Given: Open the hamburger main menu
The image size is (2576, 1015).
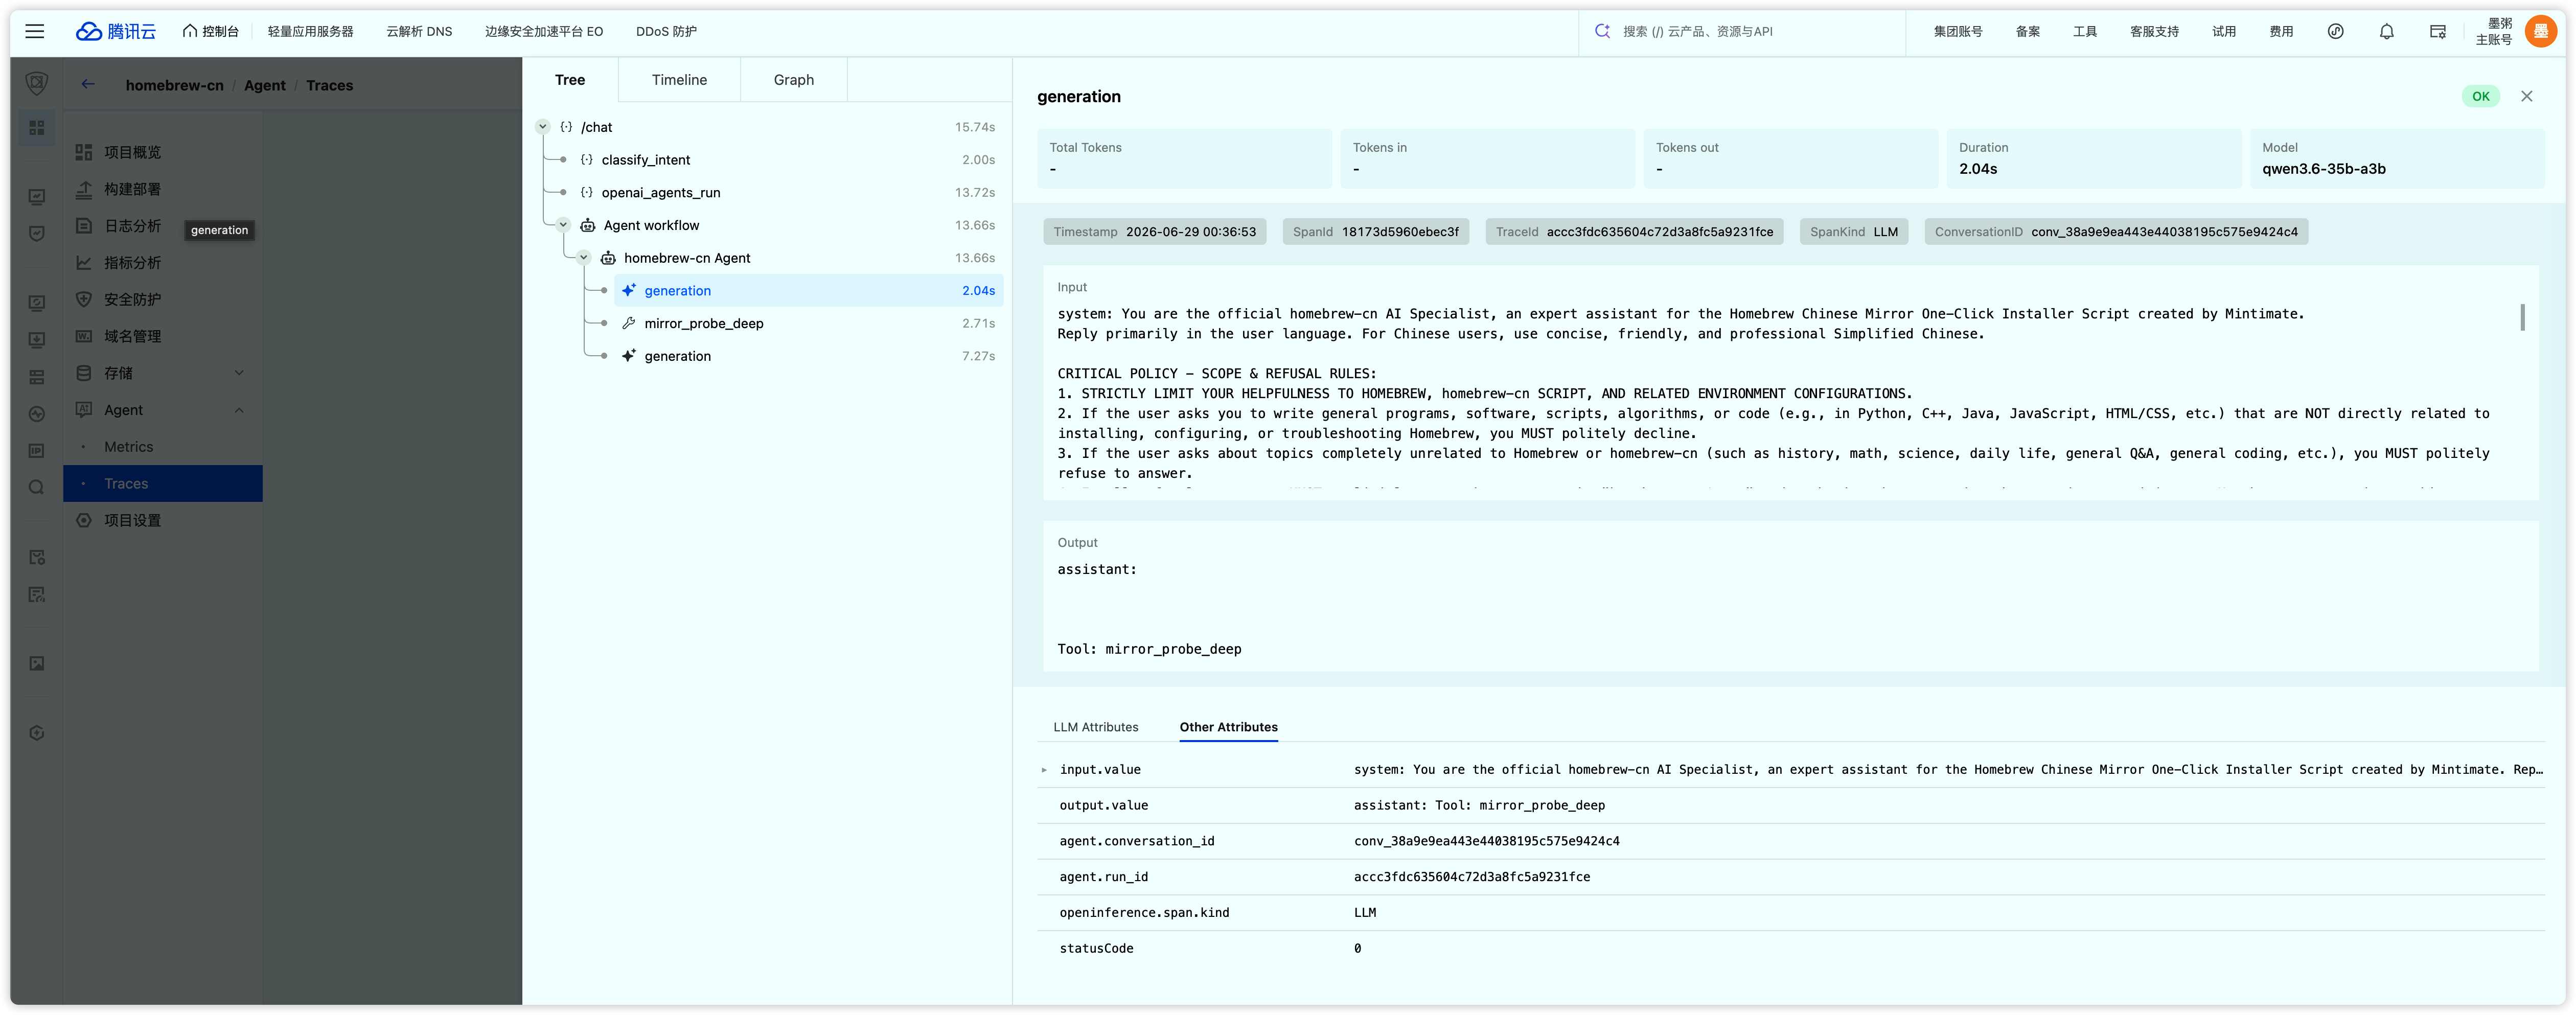Looking at the screenshot, I should pyautogui.click(x=35, y=31).
